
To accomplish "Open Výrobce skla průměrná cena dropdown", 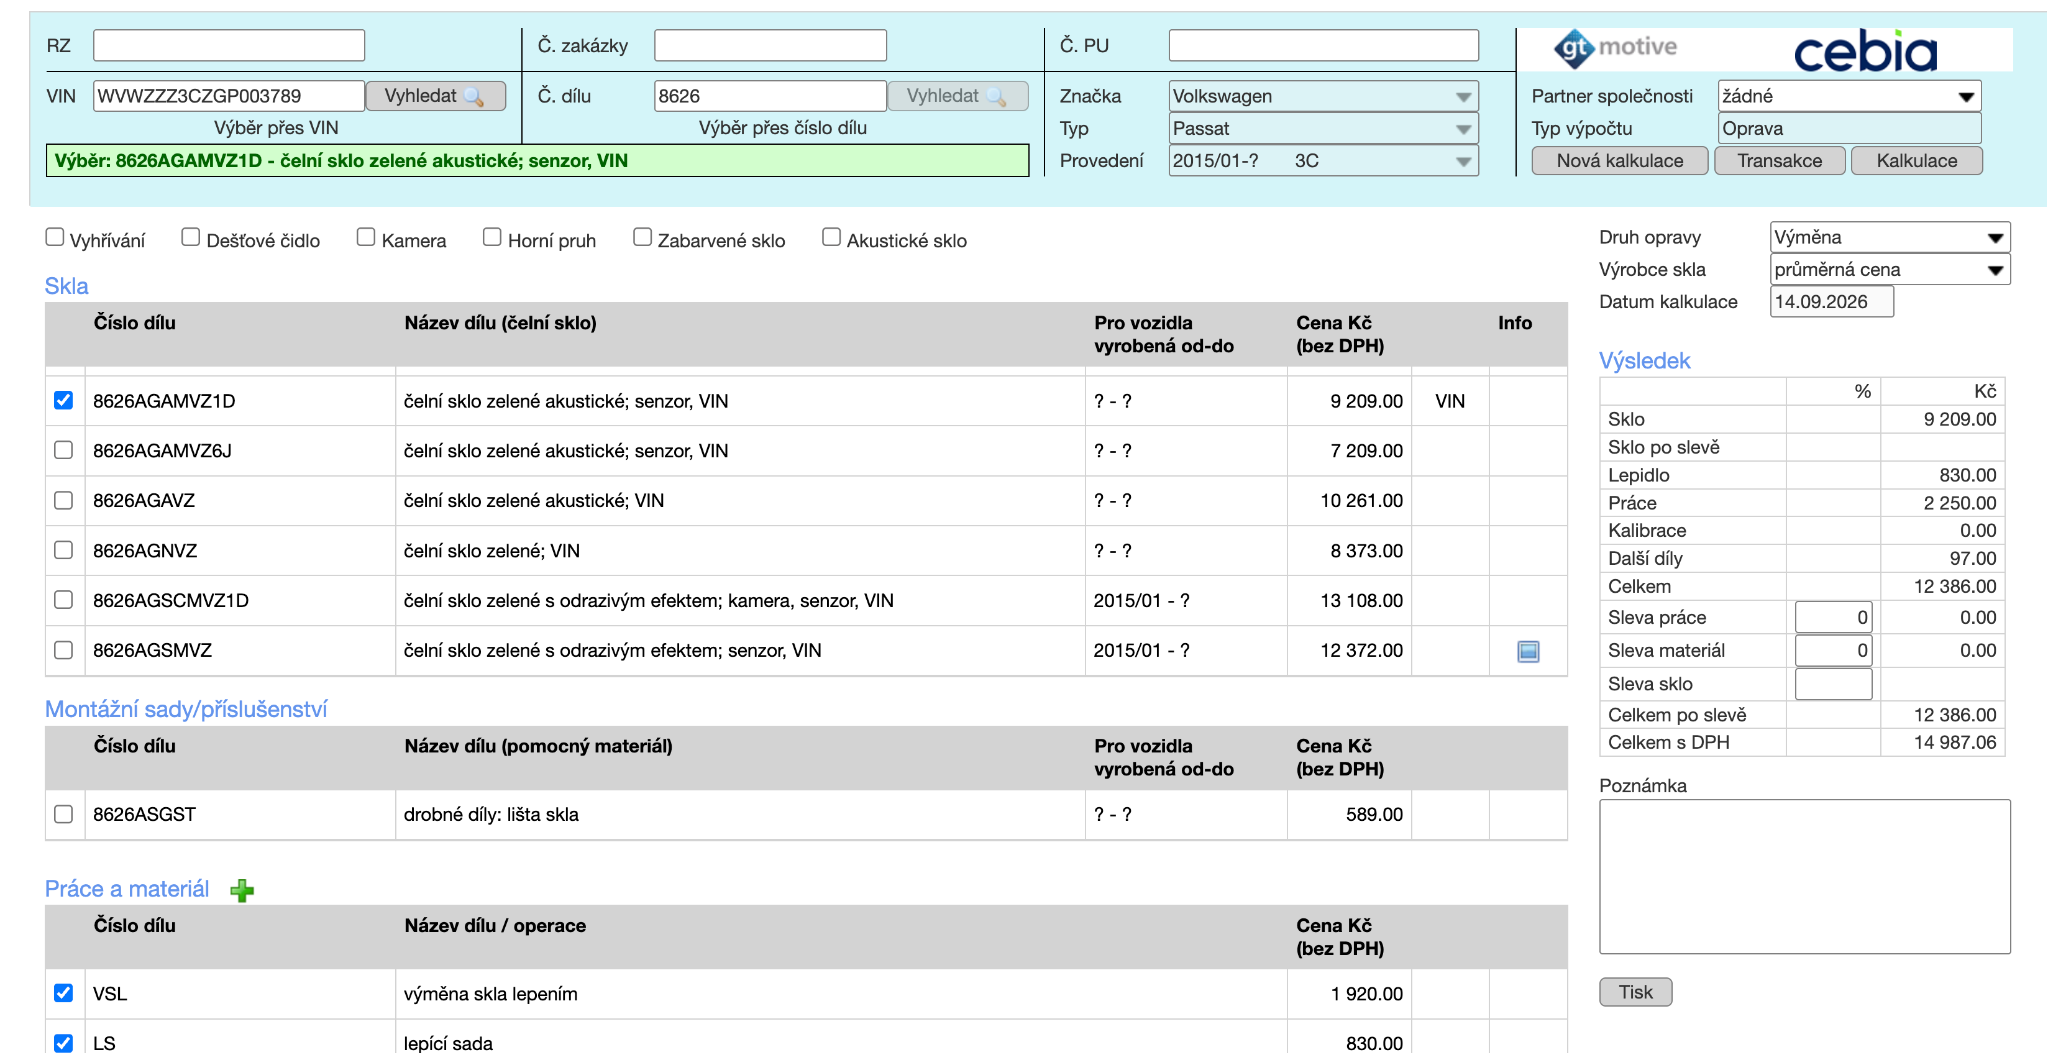I will tap(1889, 269).
